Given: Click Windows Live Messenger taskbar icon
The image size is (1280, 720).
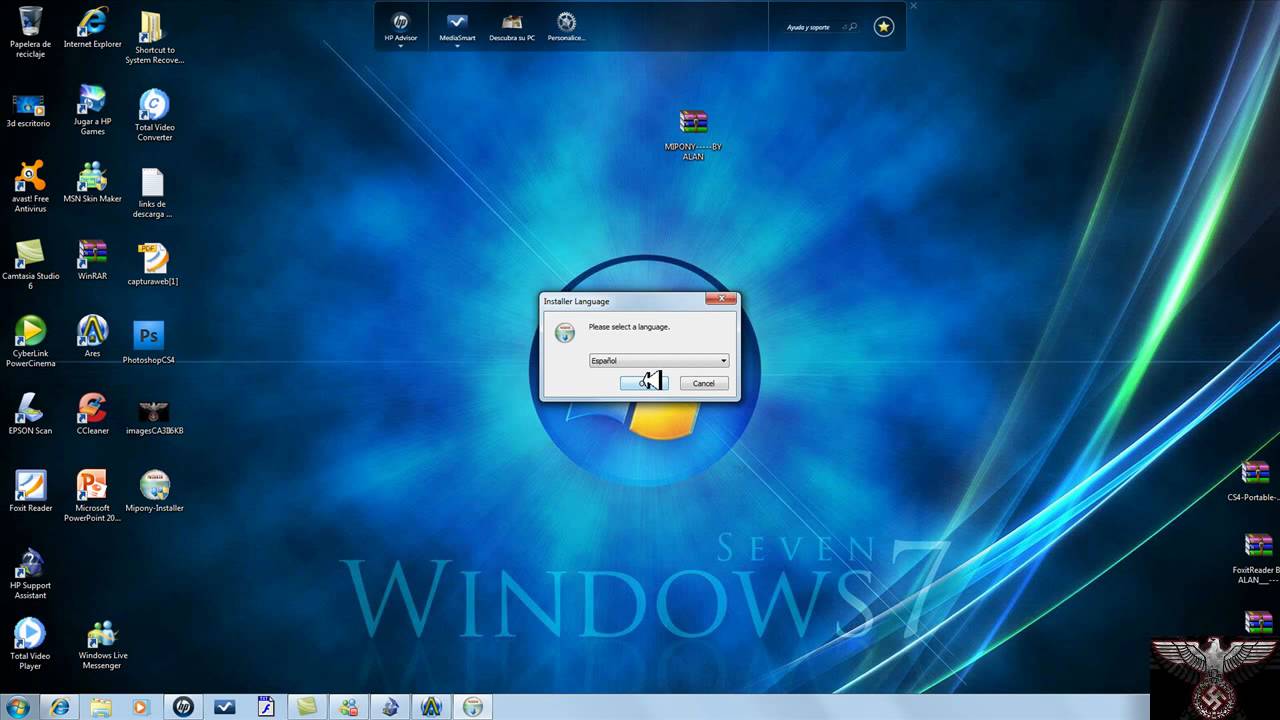Looking at the screenshot, I should point(348,707).
